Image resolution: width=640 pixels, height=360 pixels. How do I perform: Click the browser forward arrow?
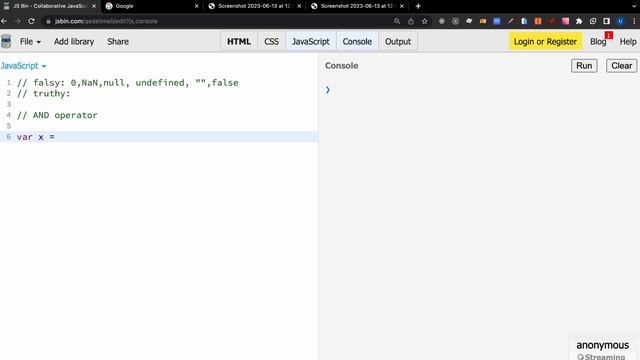point(18,21)
